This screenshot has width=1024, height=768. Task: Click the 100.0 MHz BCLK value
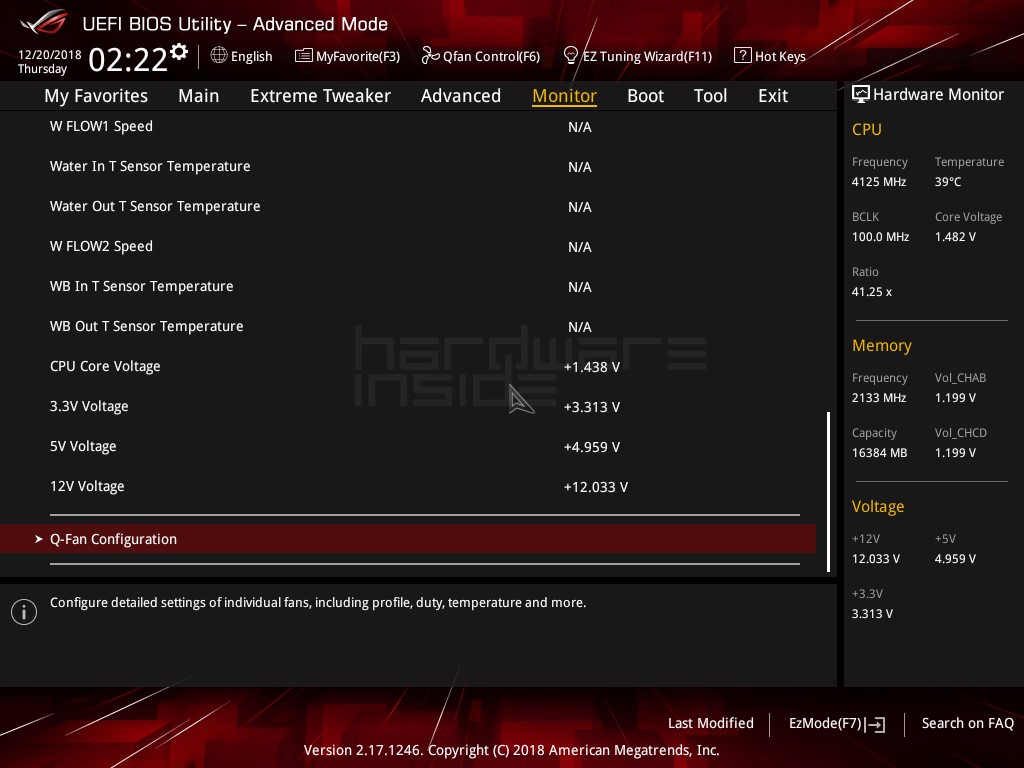pos(880,236)
